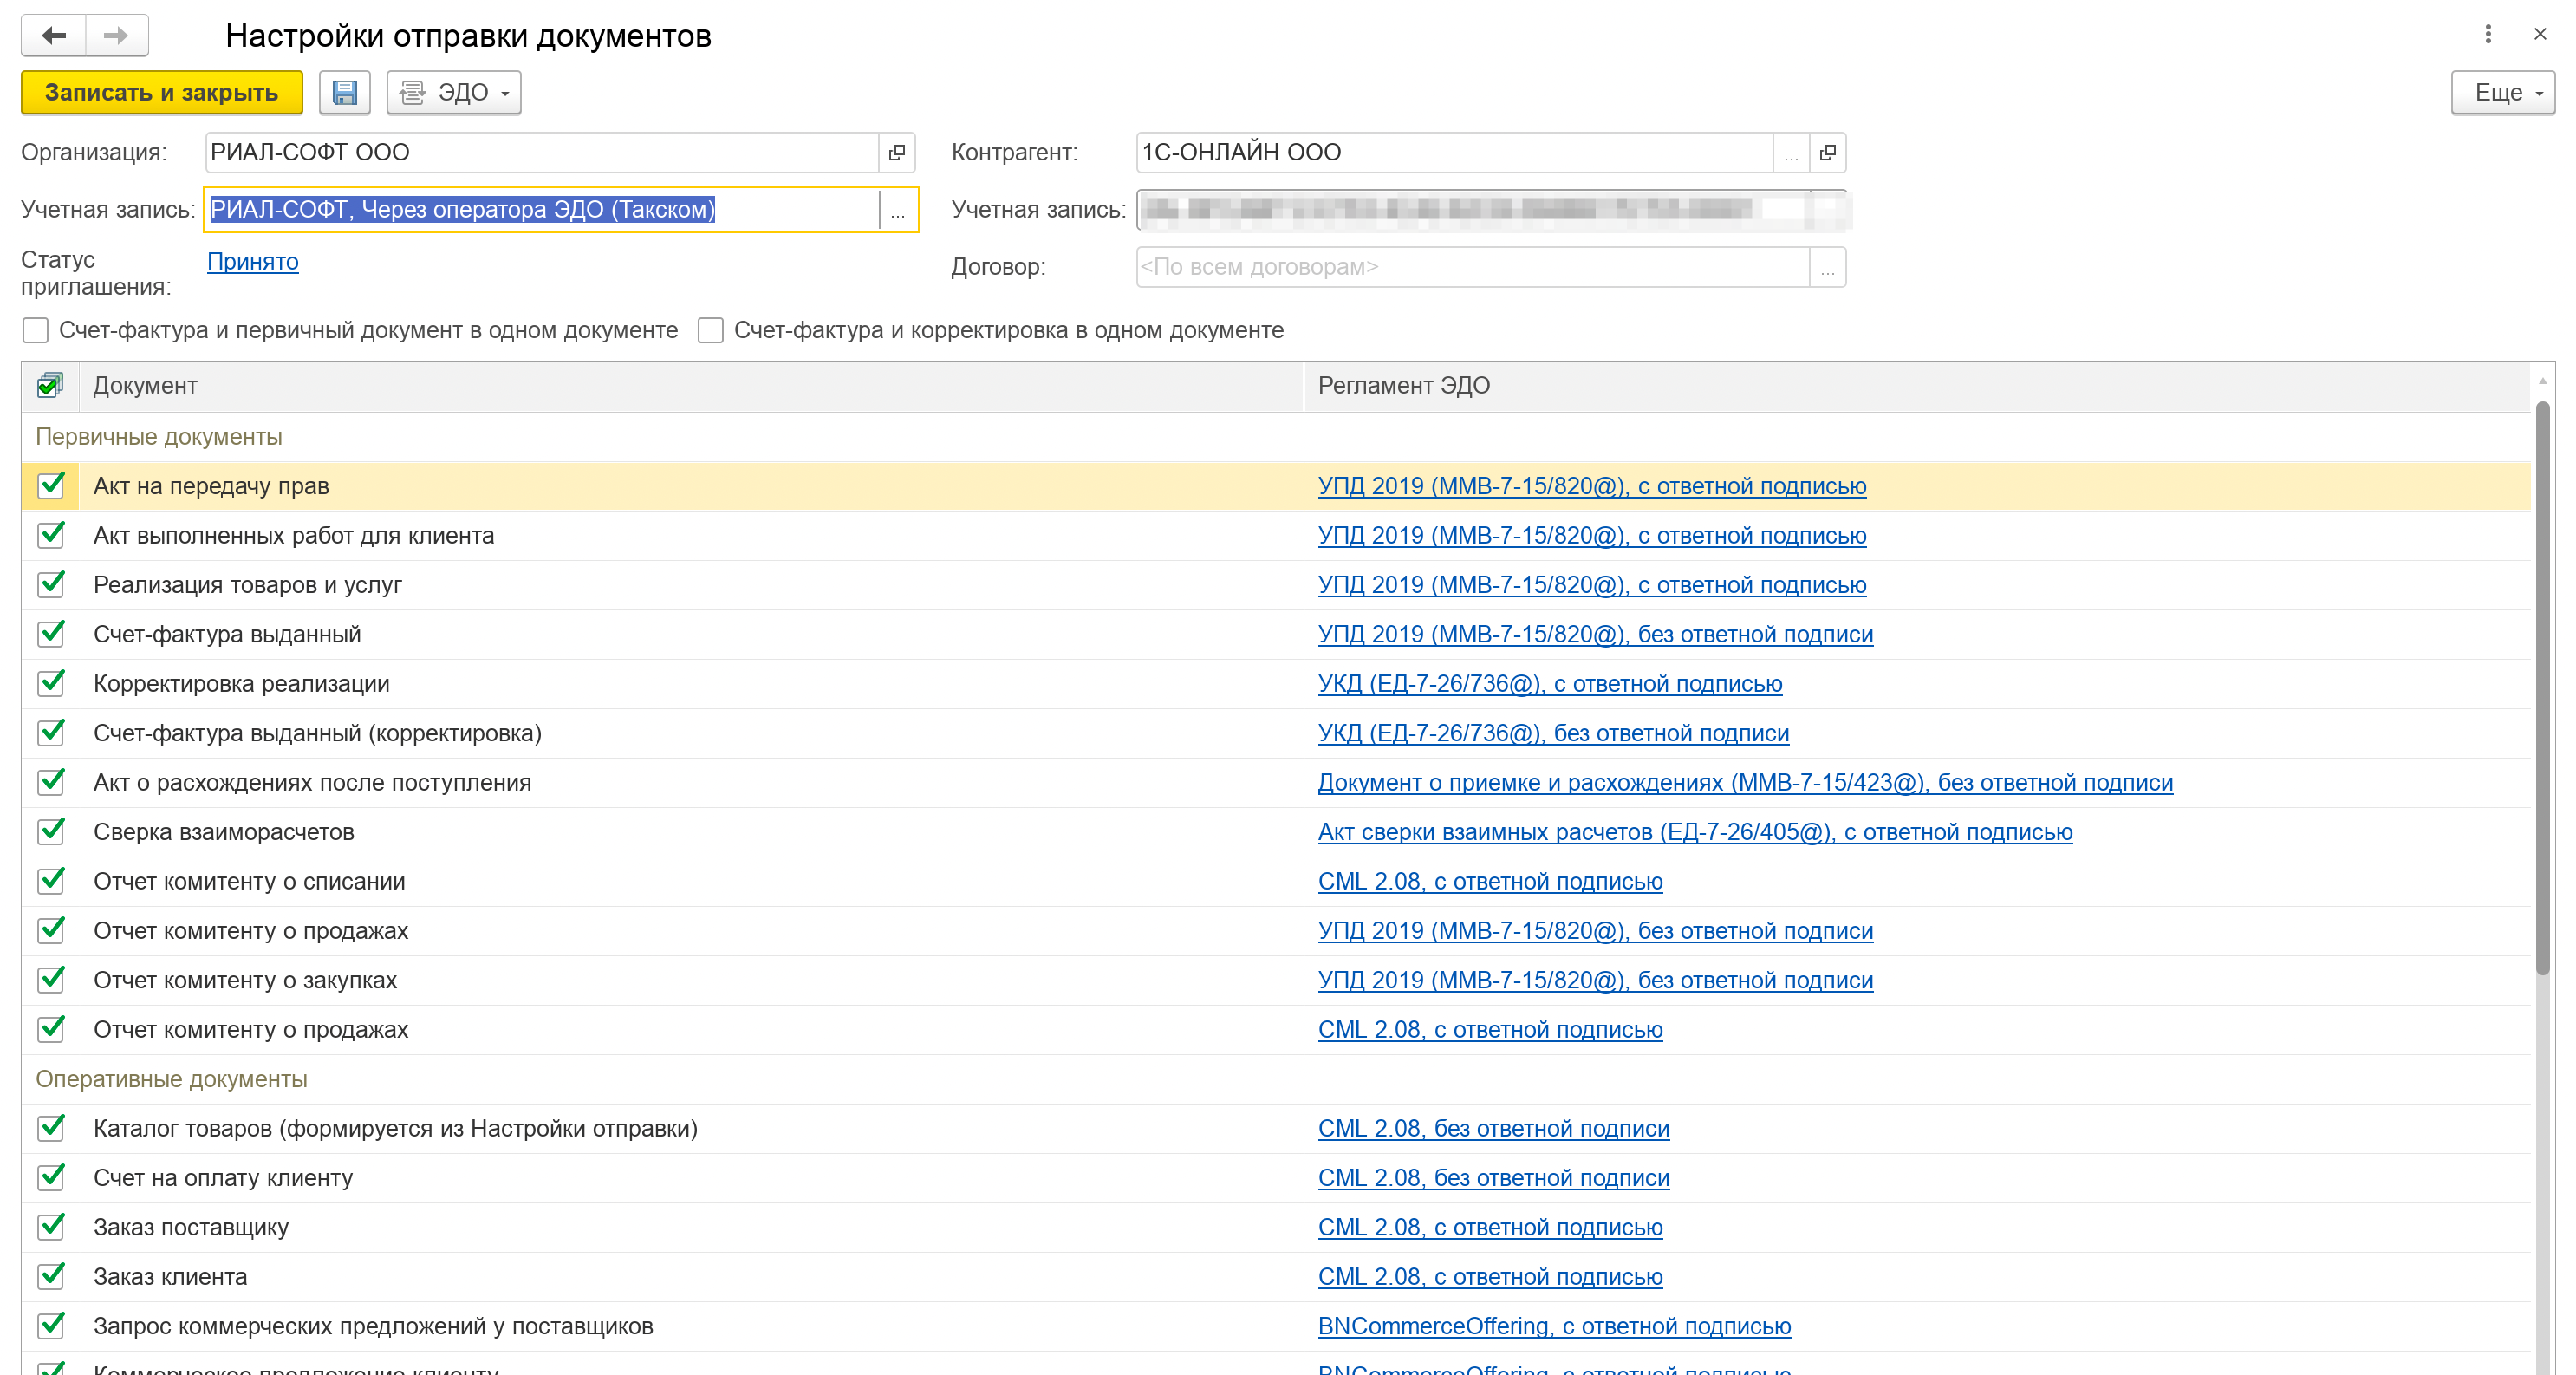Screen dimensions: 2576x1375
Task: Go back with the left arrow button
Action: pos(54,36)
